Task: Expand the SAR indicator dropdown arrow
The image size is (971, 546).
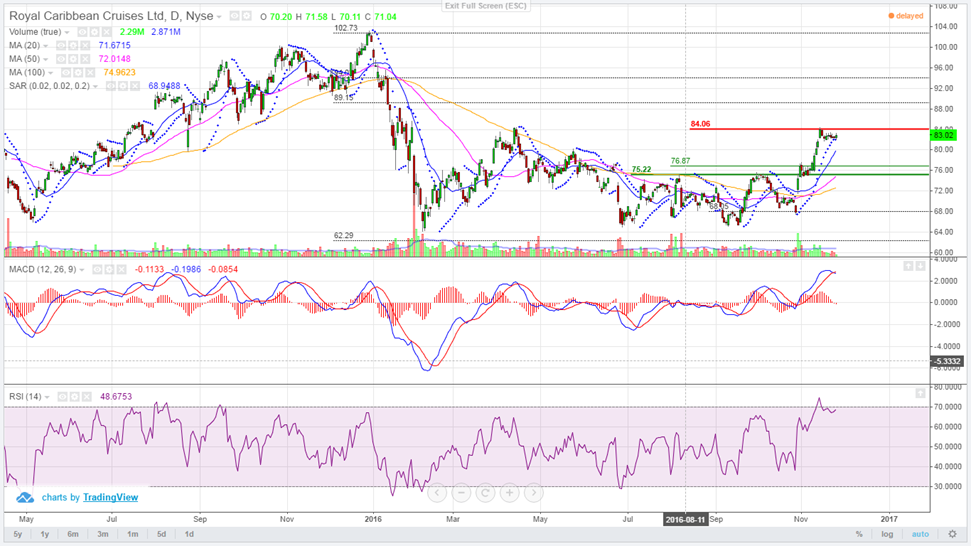Action: [x=95, y=87]
